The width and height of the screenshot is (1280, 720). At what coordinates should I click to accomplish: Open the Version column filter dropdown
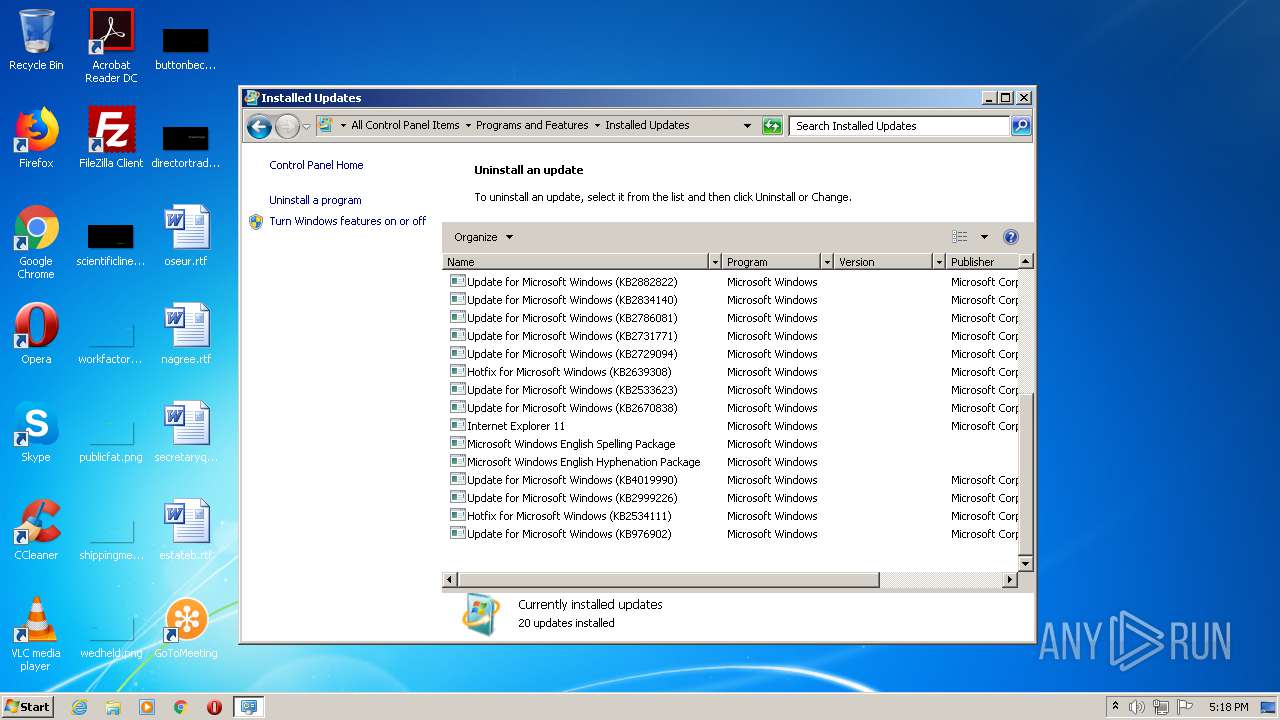[938, 262]
